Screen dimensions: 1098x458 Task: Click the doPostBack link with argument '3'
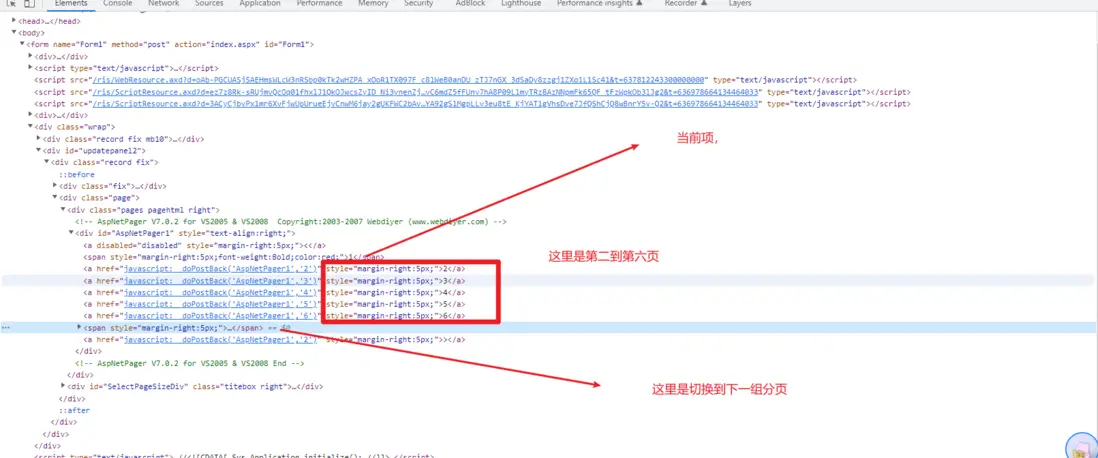coord(221,281)
